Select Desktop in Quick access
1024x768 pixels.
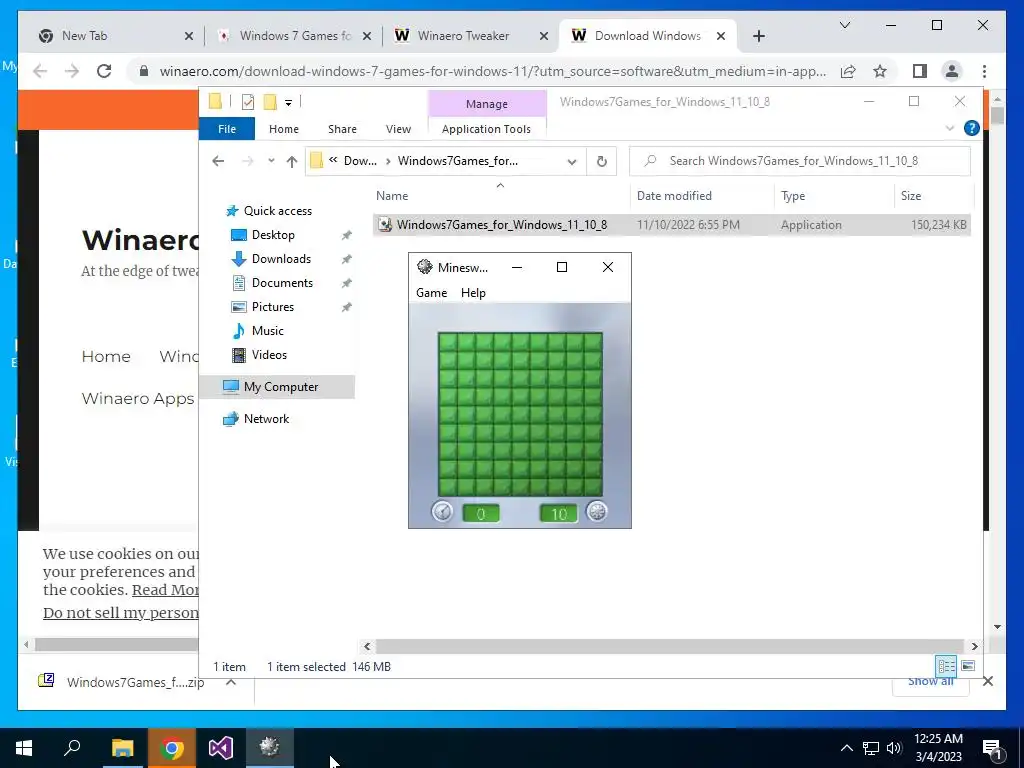(273, 234)
